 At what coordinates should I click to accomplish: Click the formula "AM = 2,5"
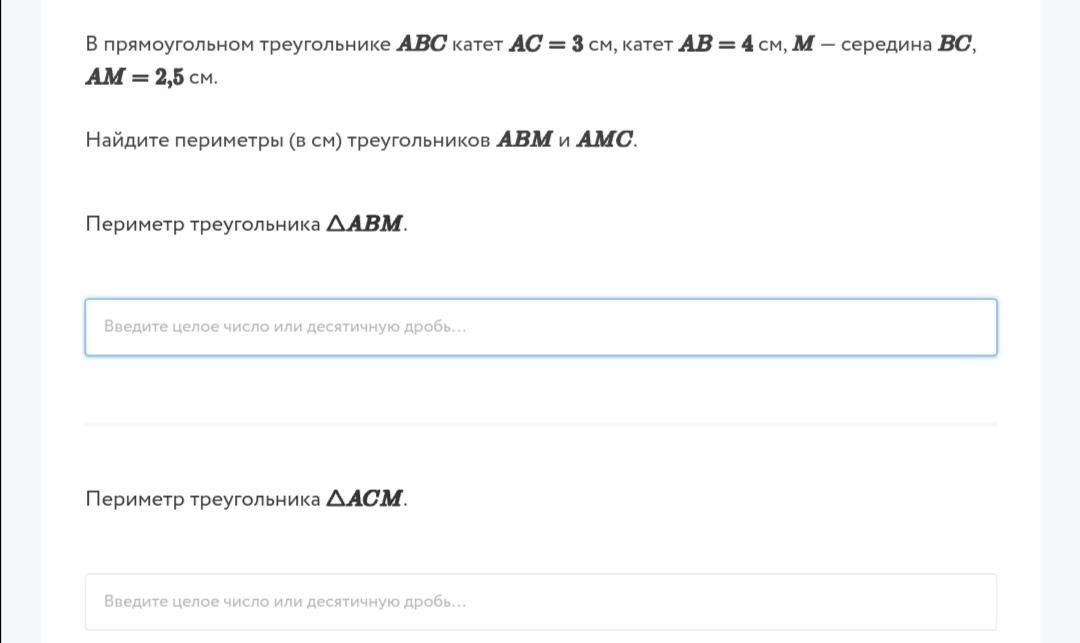click(x=134, y=78)
